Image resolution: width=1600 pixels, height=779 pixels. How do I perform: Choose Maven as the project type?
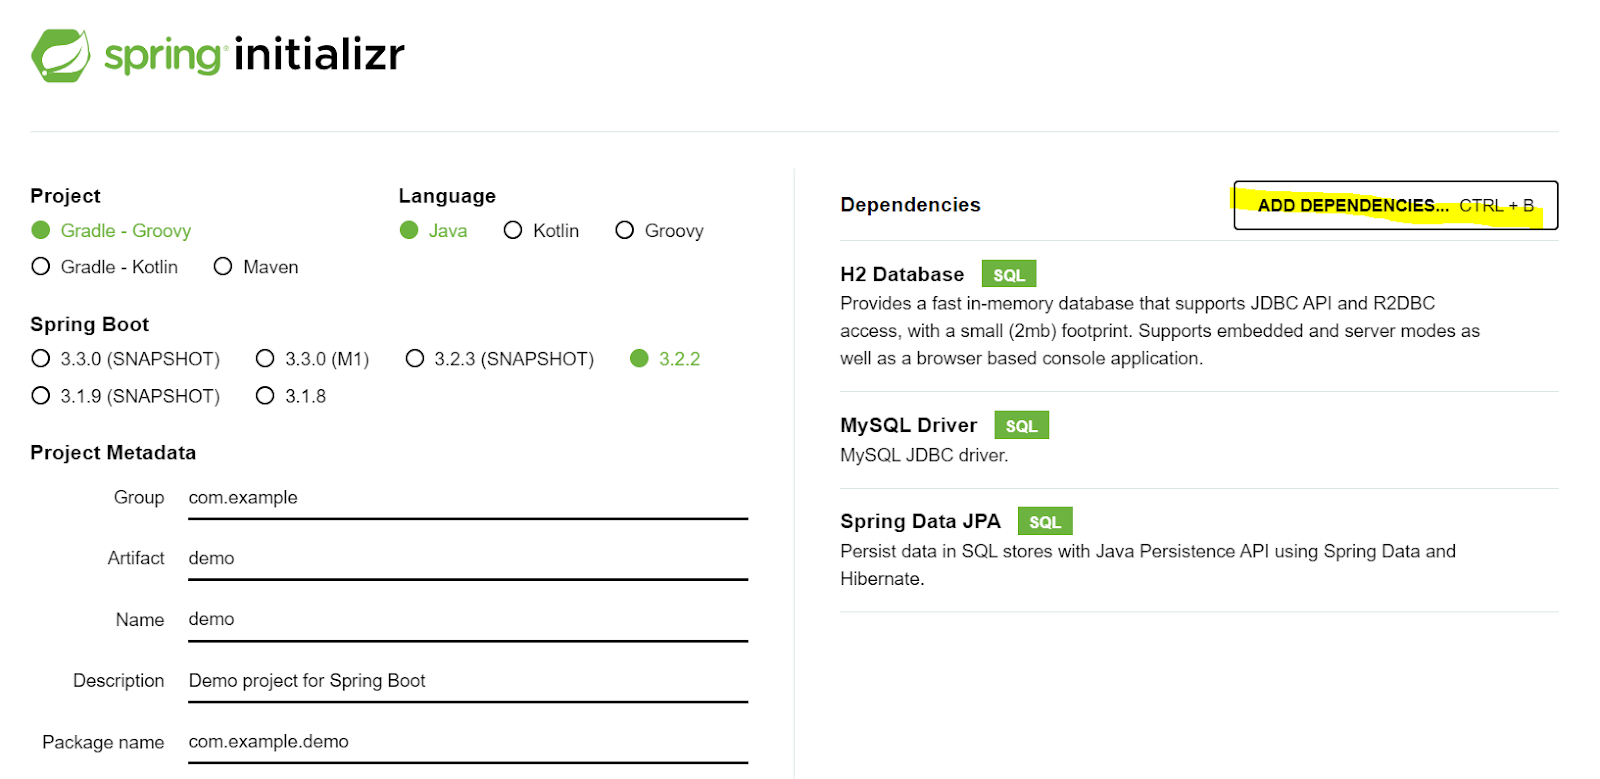coord(223,267)
